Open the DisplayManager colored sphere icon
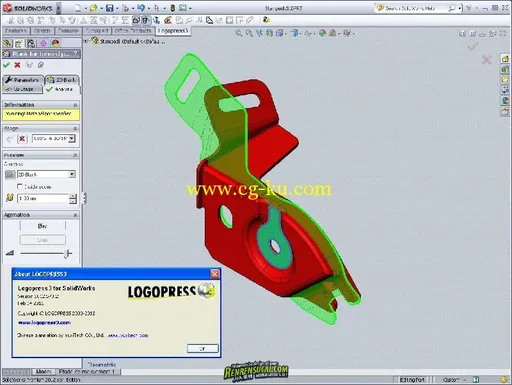This screenshot has width=512, height=385. pos(55,43)
